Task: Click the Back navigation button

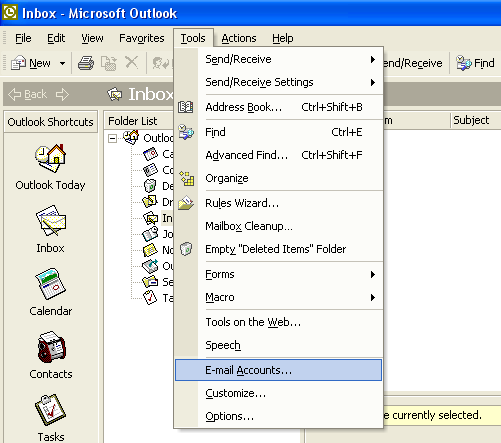Action: click(x=28, y=95)
